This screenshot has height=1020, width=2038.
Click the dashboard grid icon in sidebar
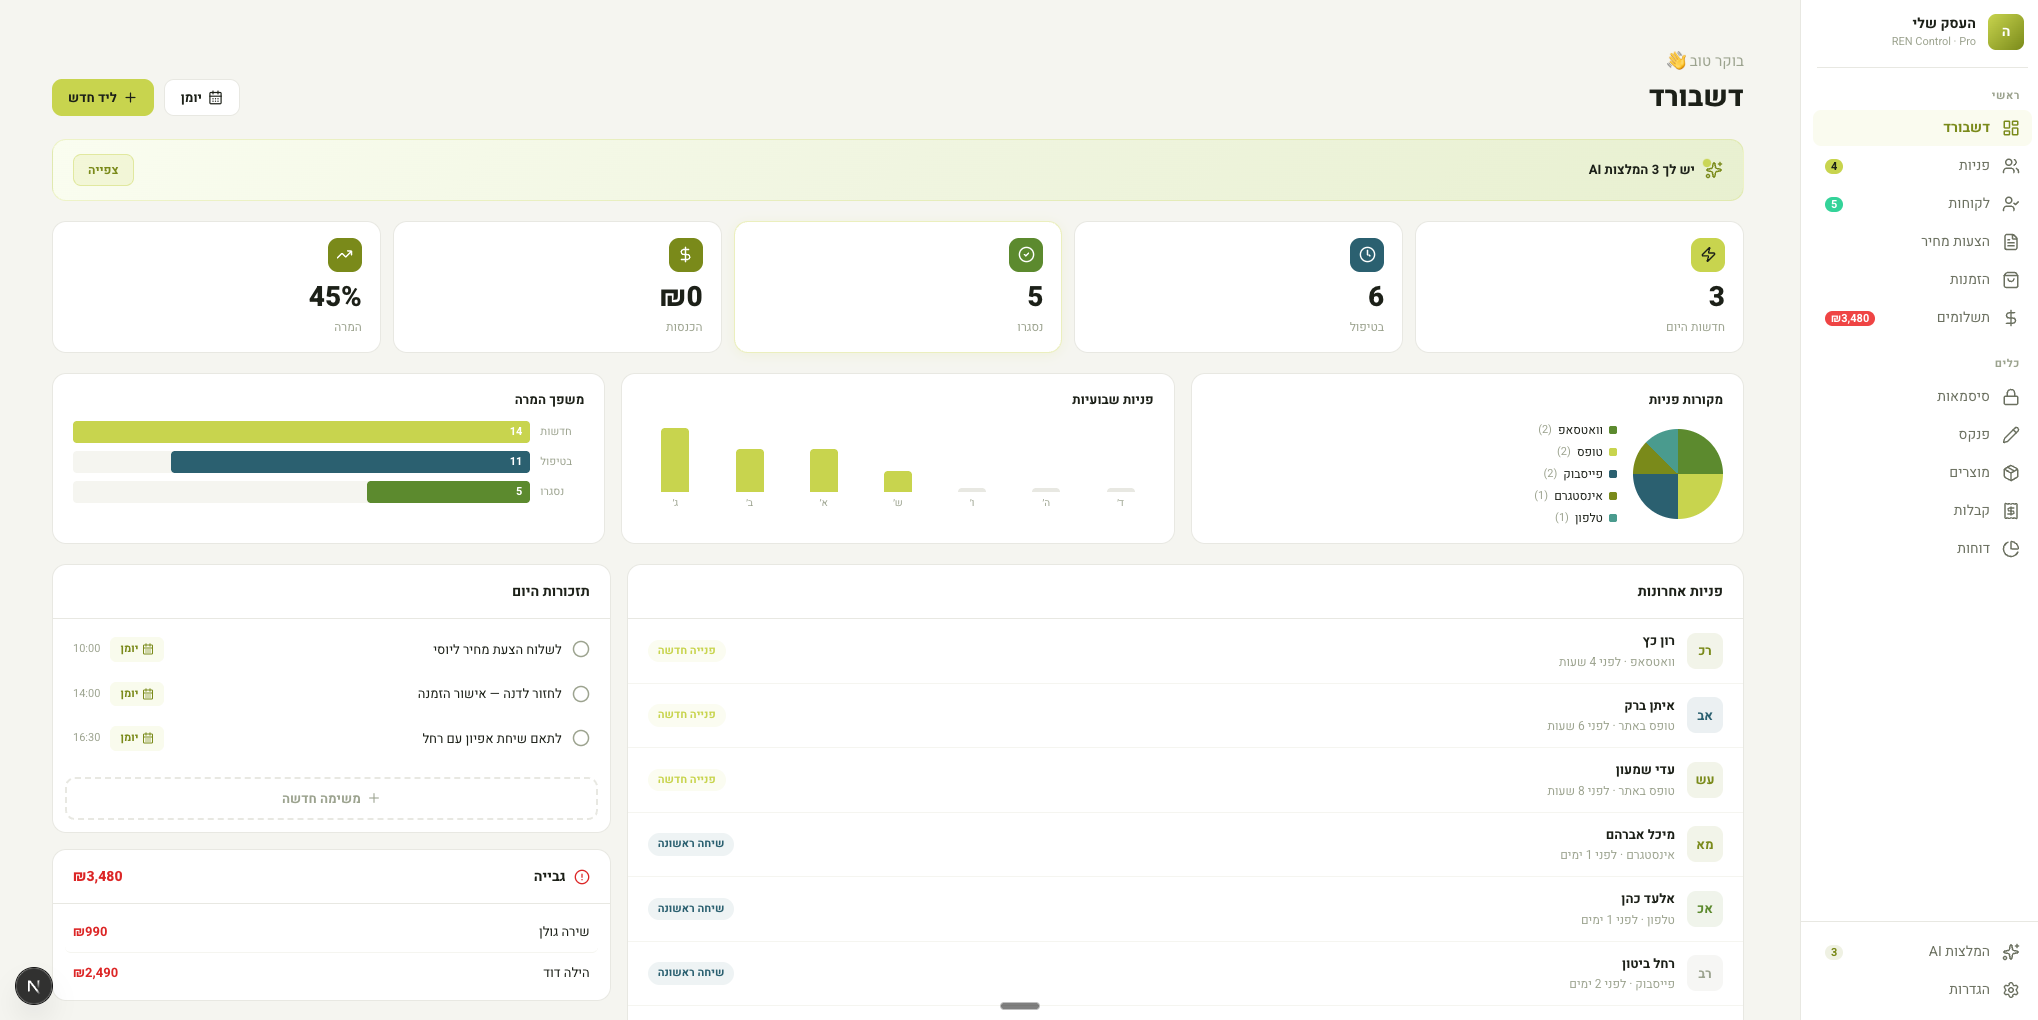click(2011, 128)
